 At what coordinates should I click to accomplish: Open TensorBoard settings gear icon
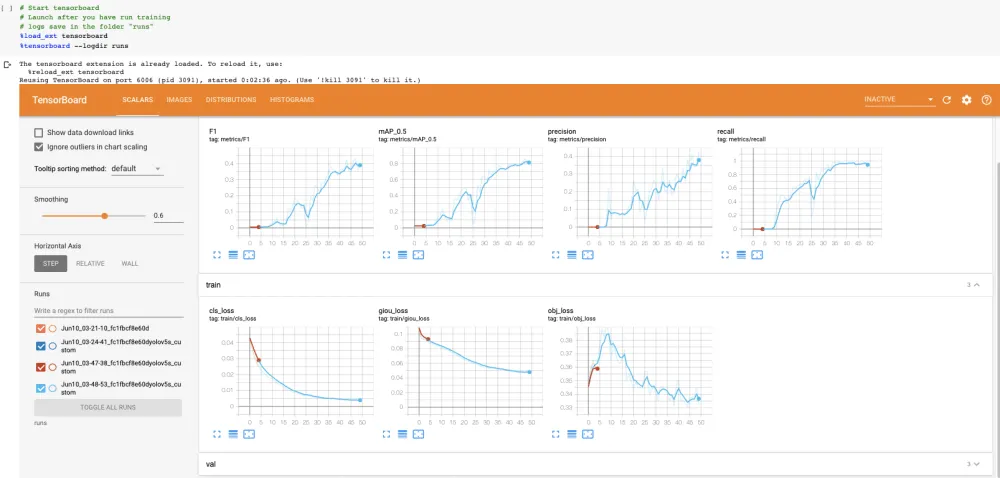(x=966, y=100)
